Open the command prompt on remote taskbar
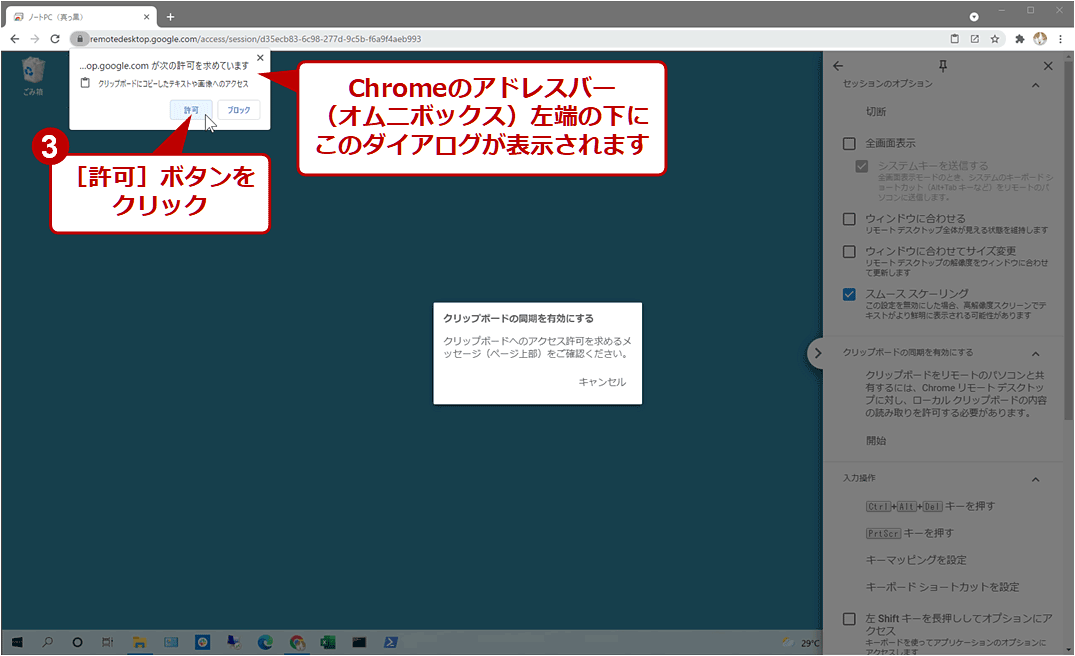1075x656 pixels. point(359,642)
